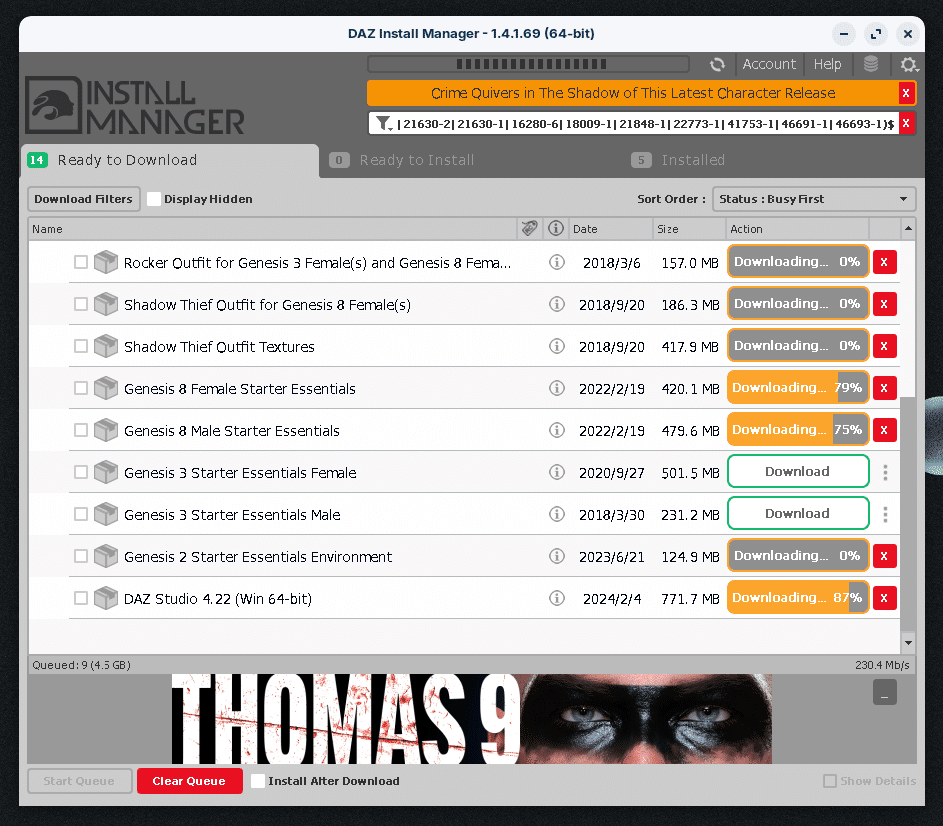Open Account menu

tap(769, 64)
